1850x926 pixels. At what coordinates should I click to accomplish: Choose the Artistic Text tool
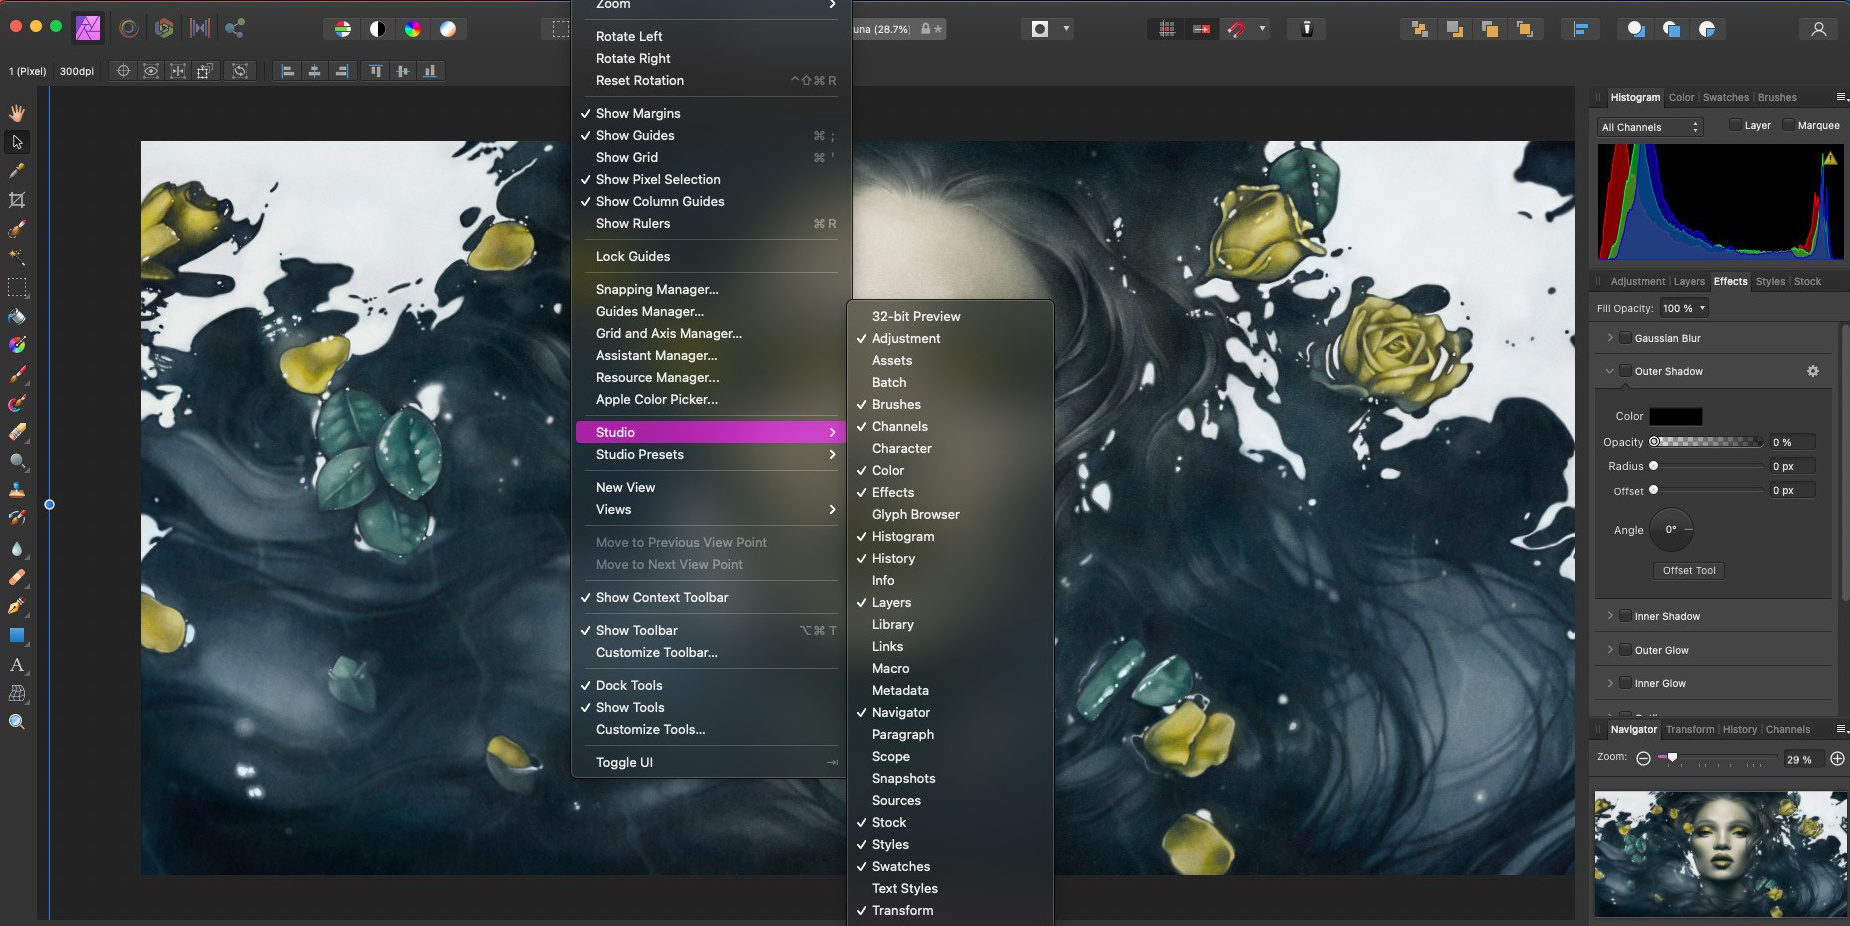17,664
